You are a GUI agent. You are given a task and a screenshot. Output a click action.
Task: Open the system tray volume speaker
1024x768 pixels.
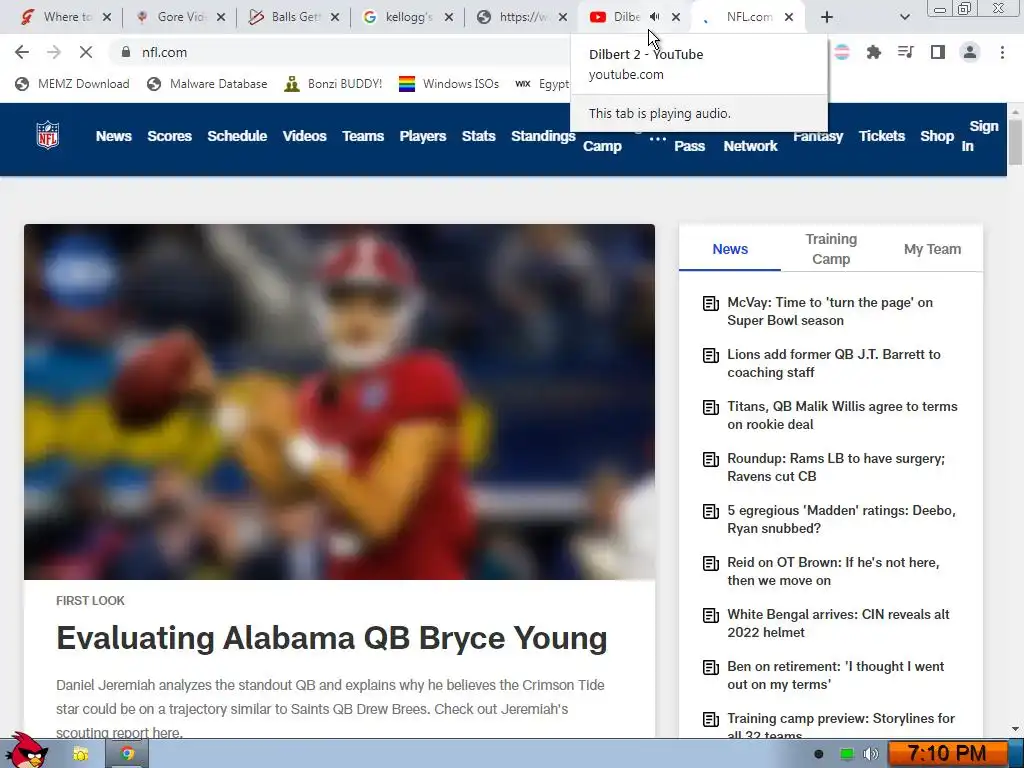pos(871,754)
